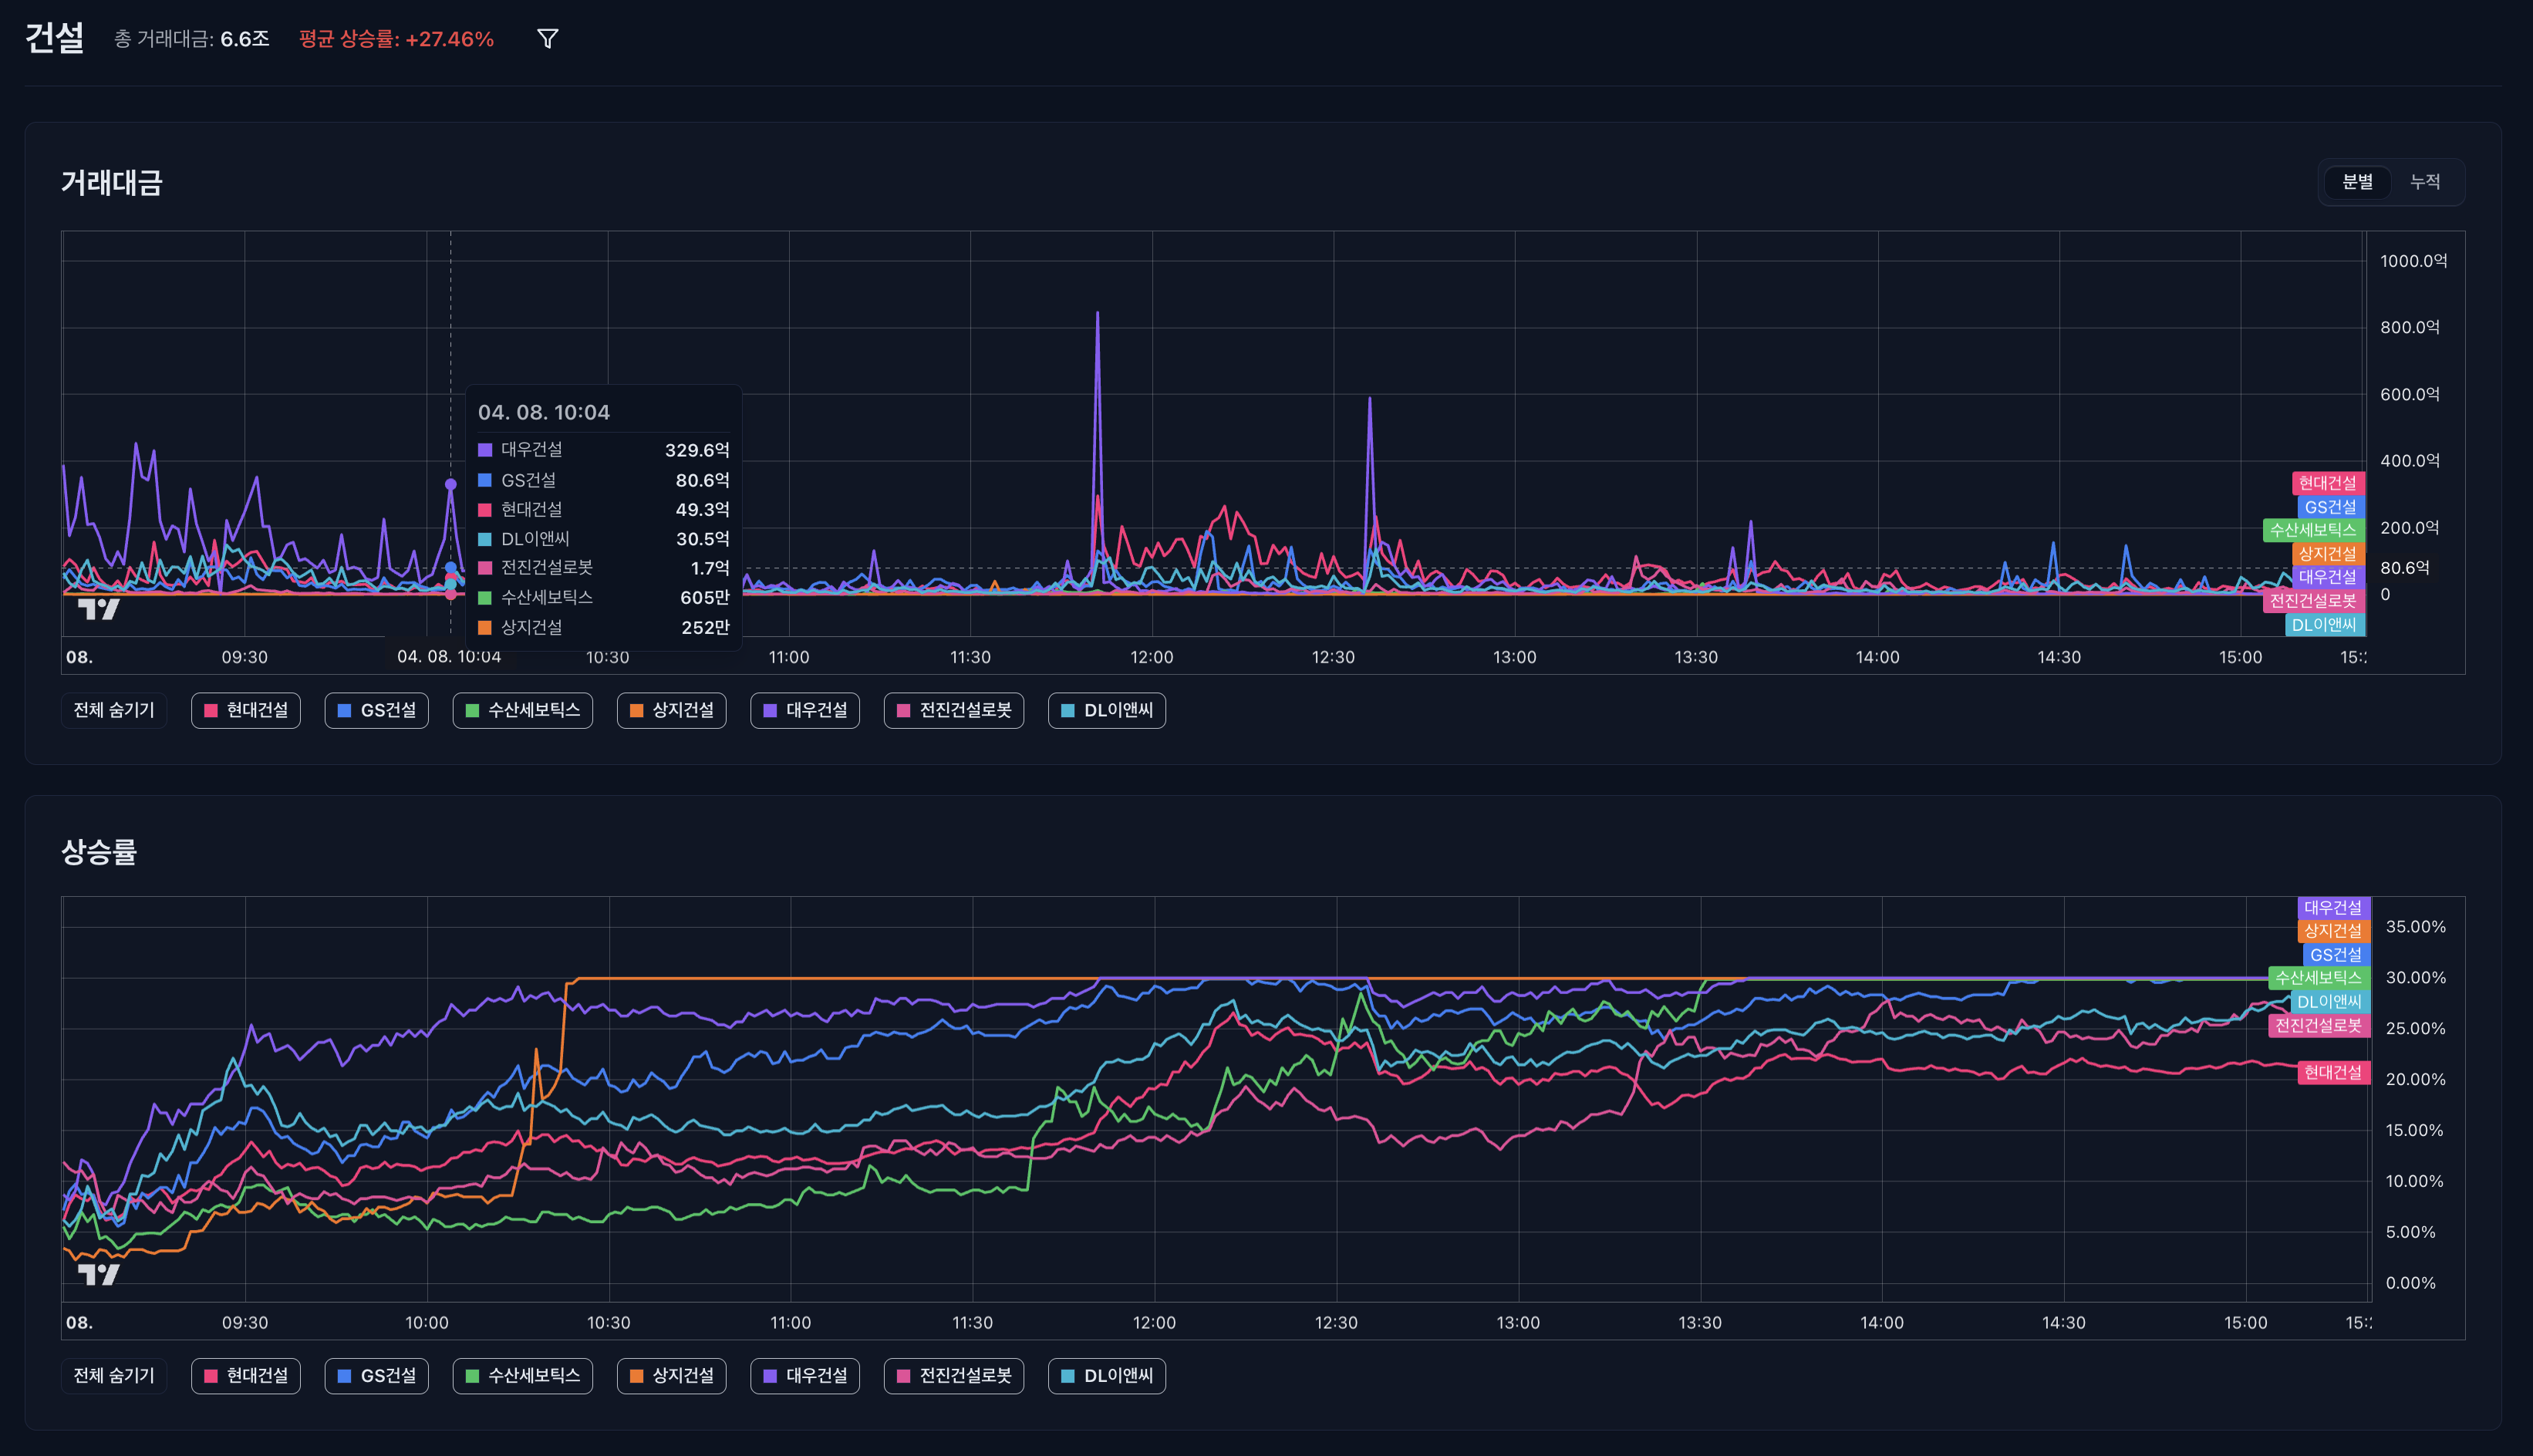Screen dimensions: 2533x1456
Task: Hide GS건설 in the 상승률 legend
Action: tap(377, 1375)
